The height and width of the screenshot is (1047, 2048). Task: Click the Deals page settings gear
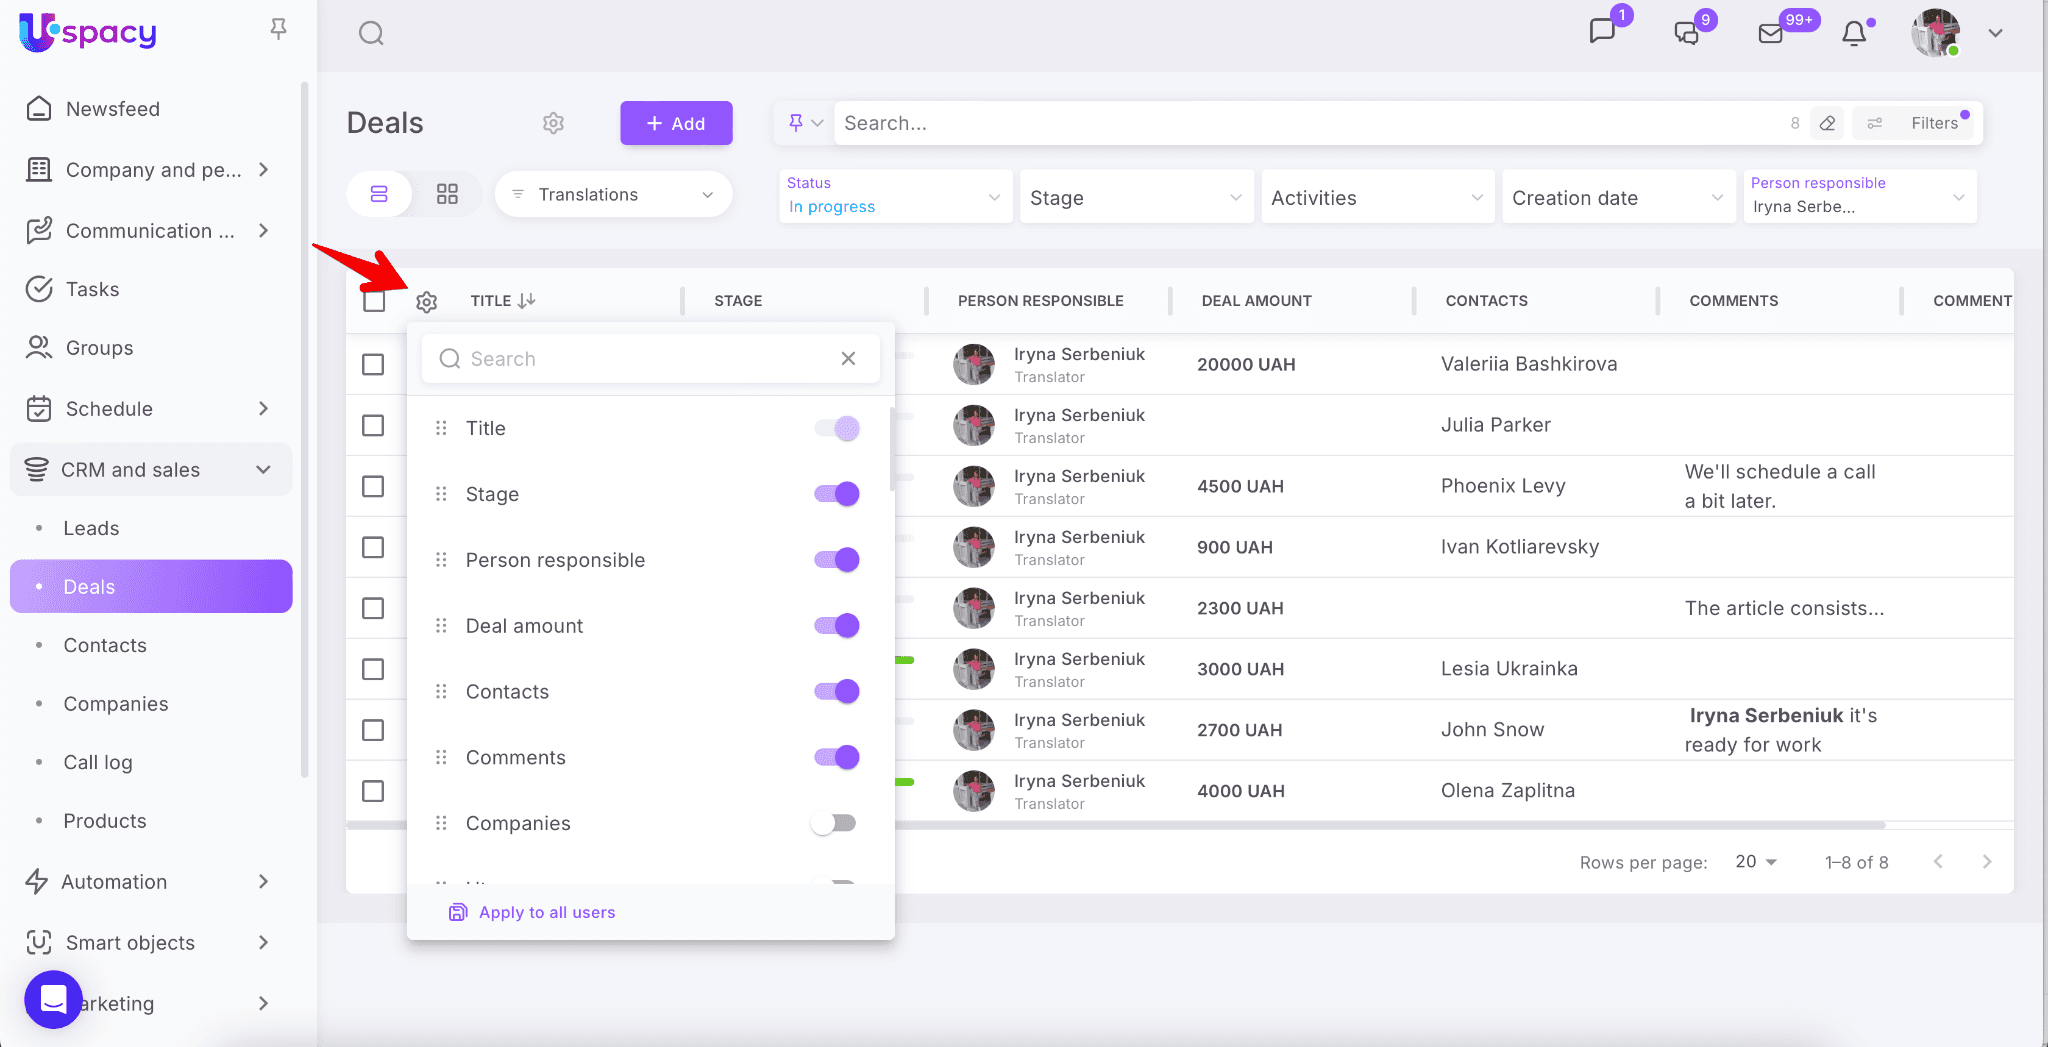[553, 123]
